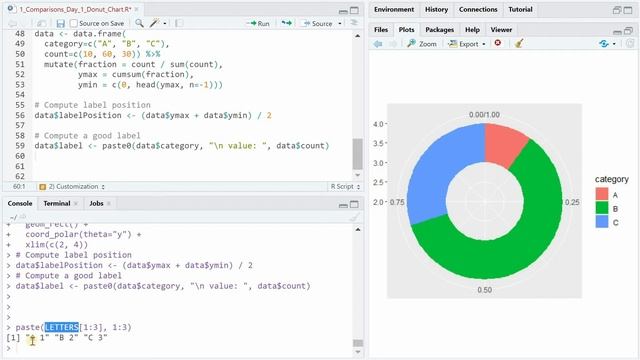
Task: Open the Connections tab
Action: tap(478, 9)
